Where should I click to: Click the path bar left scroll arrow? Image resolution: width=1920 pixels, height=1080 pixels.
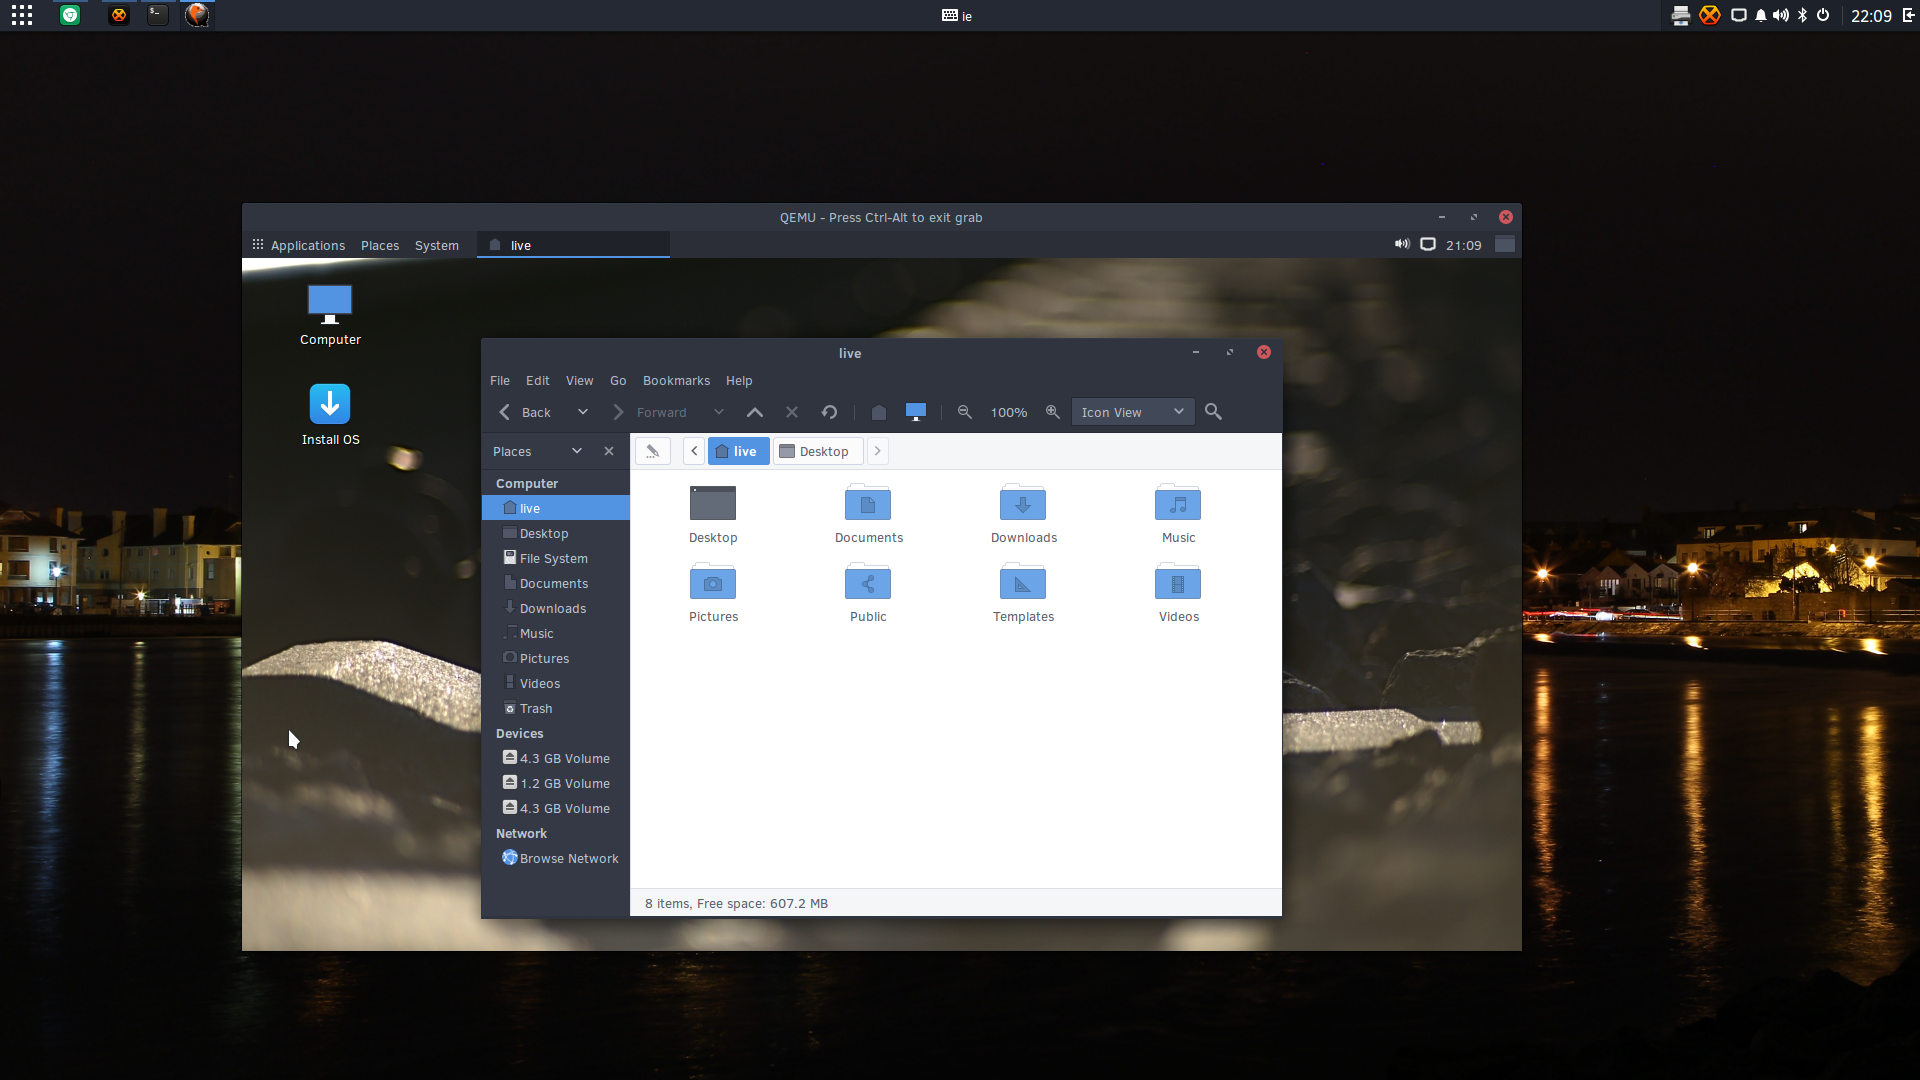click(694, 452)
